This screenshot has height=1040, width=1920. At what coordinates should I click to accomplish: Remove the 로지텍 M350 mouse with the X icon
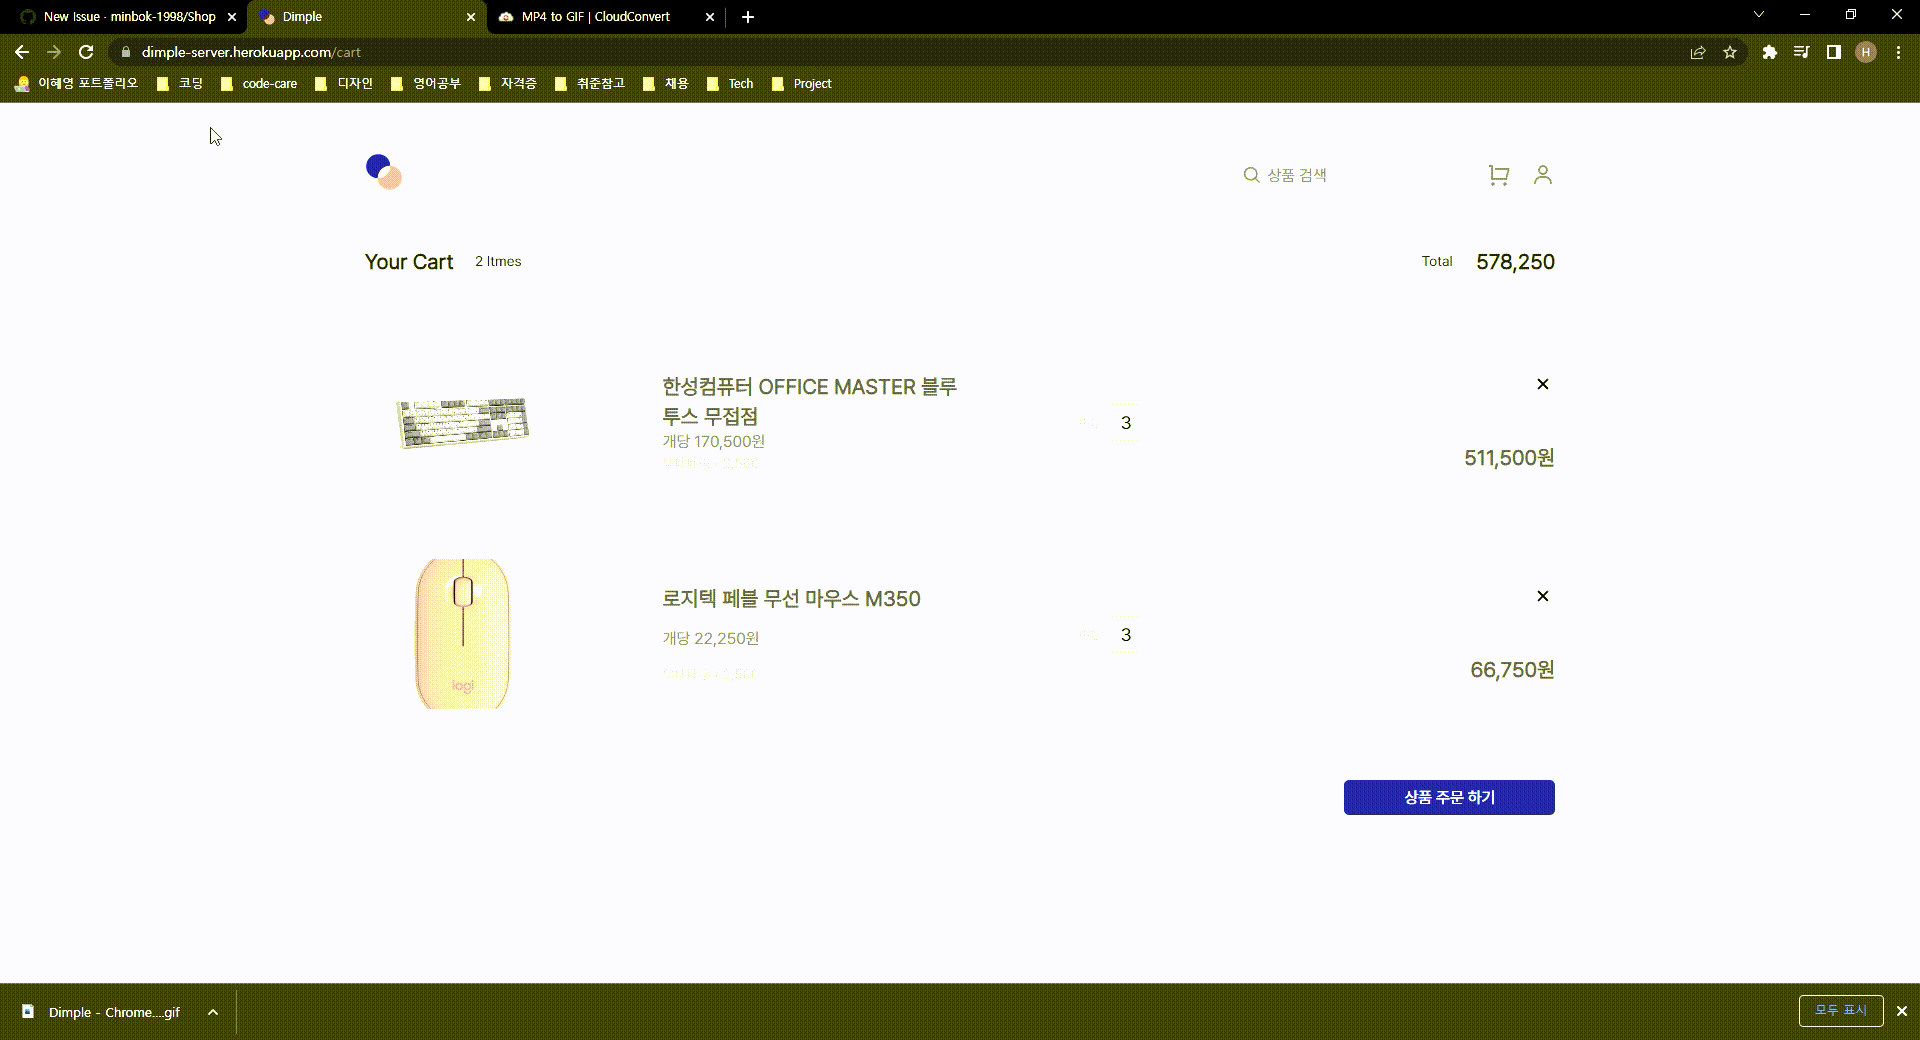click(1542, 595)
